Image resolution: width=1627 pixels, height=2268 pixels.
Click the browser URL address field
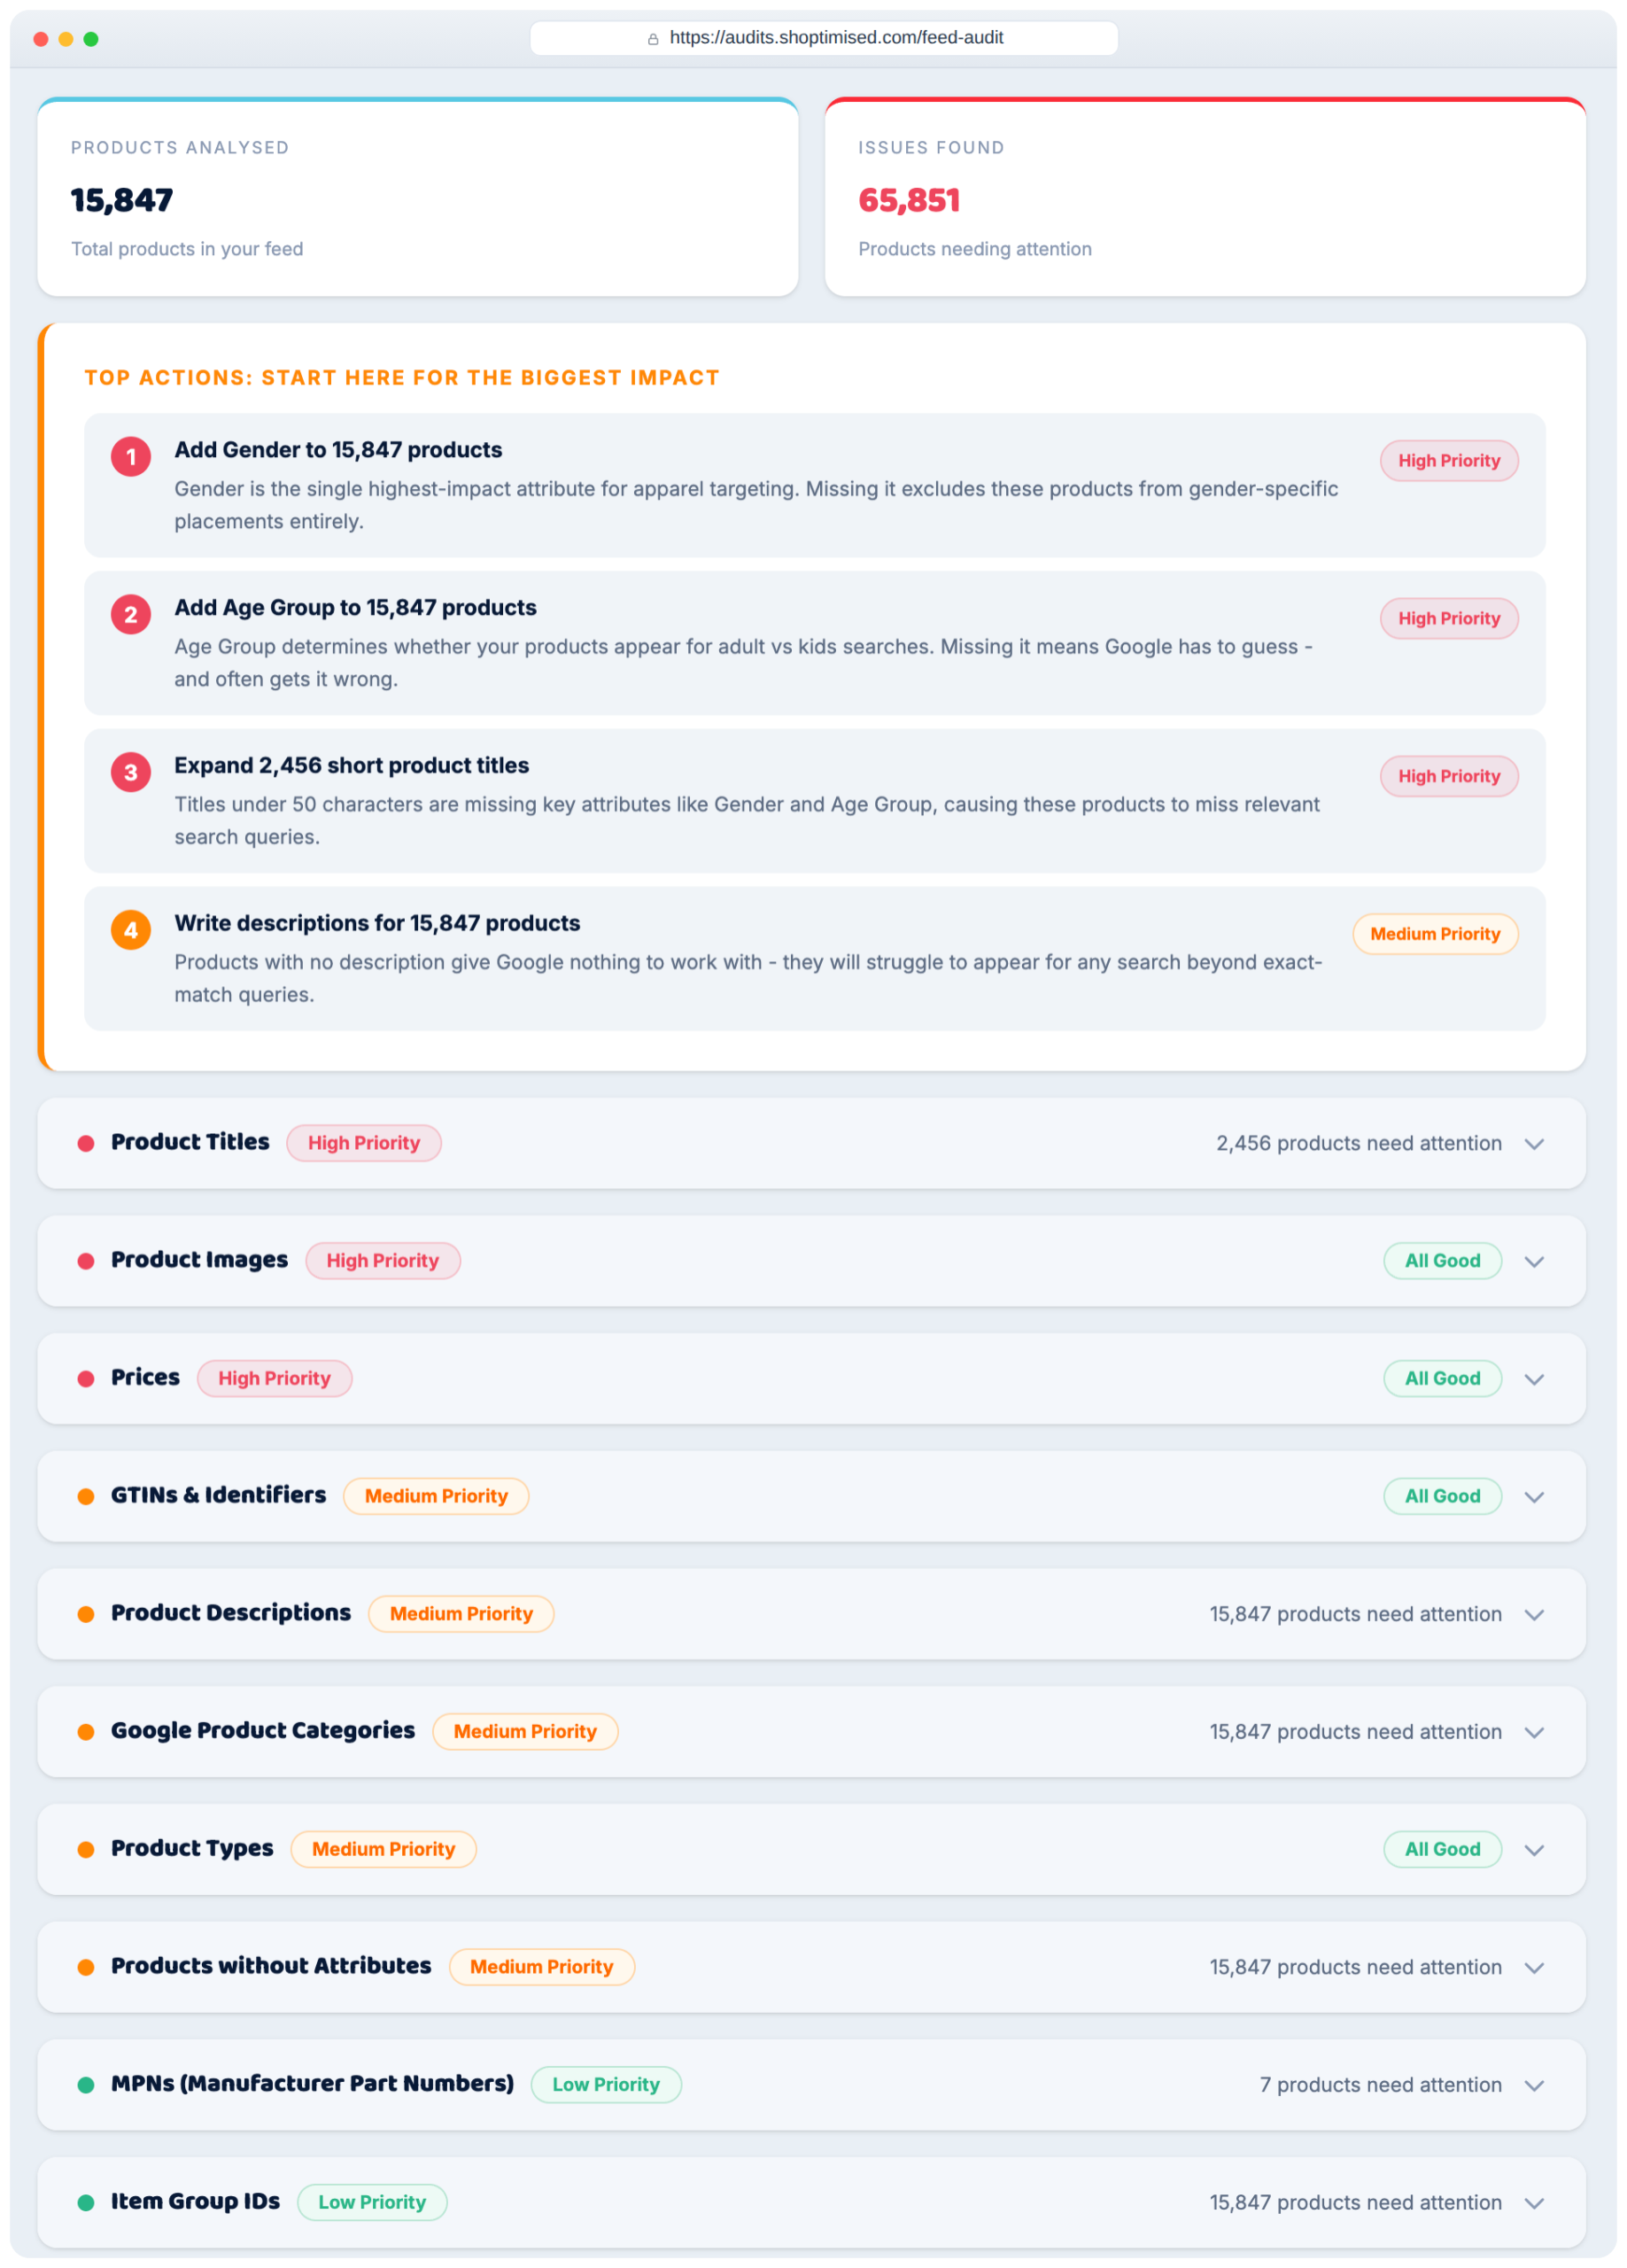tap(824, 38)
